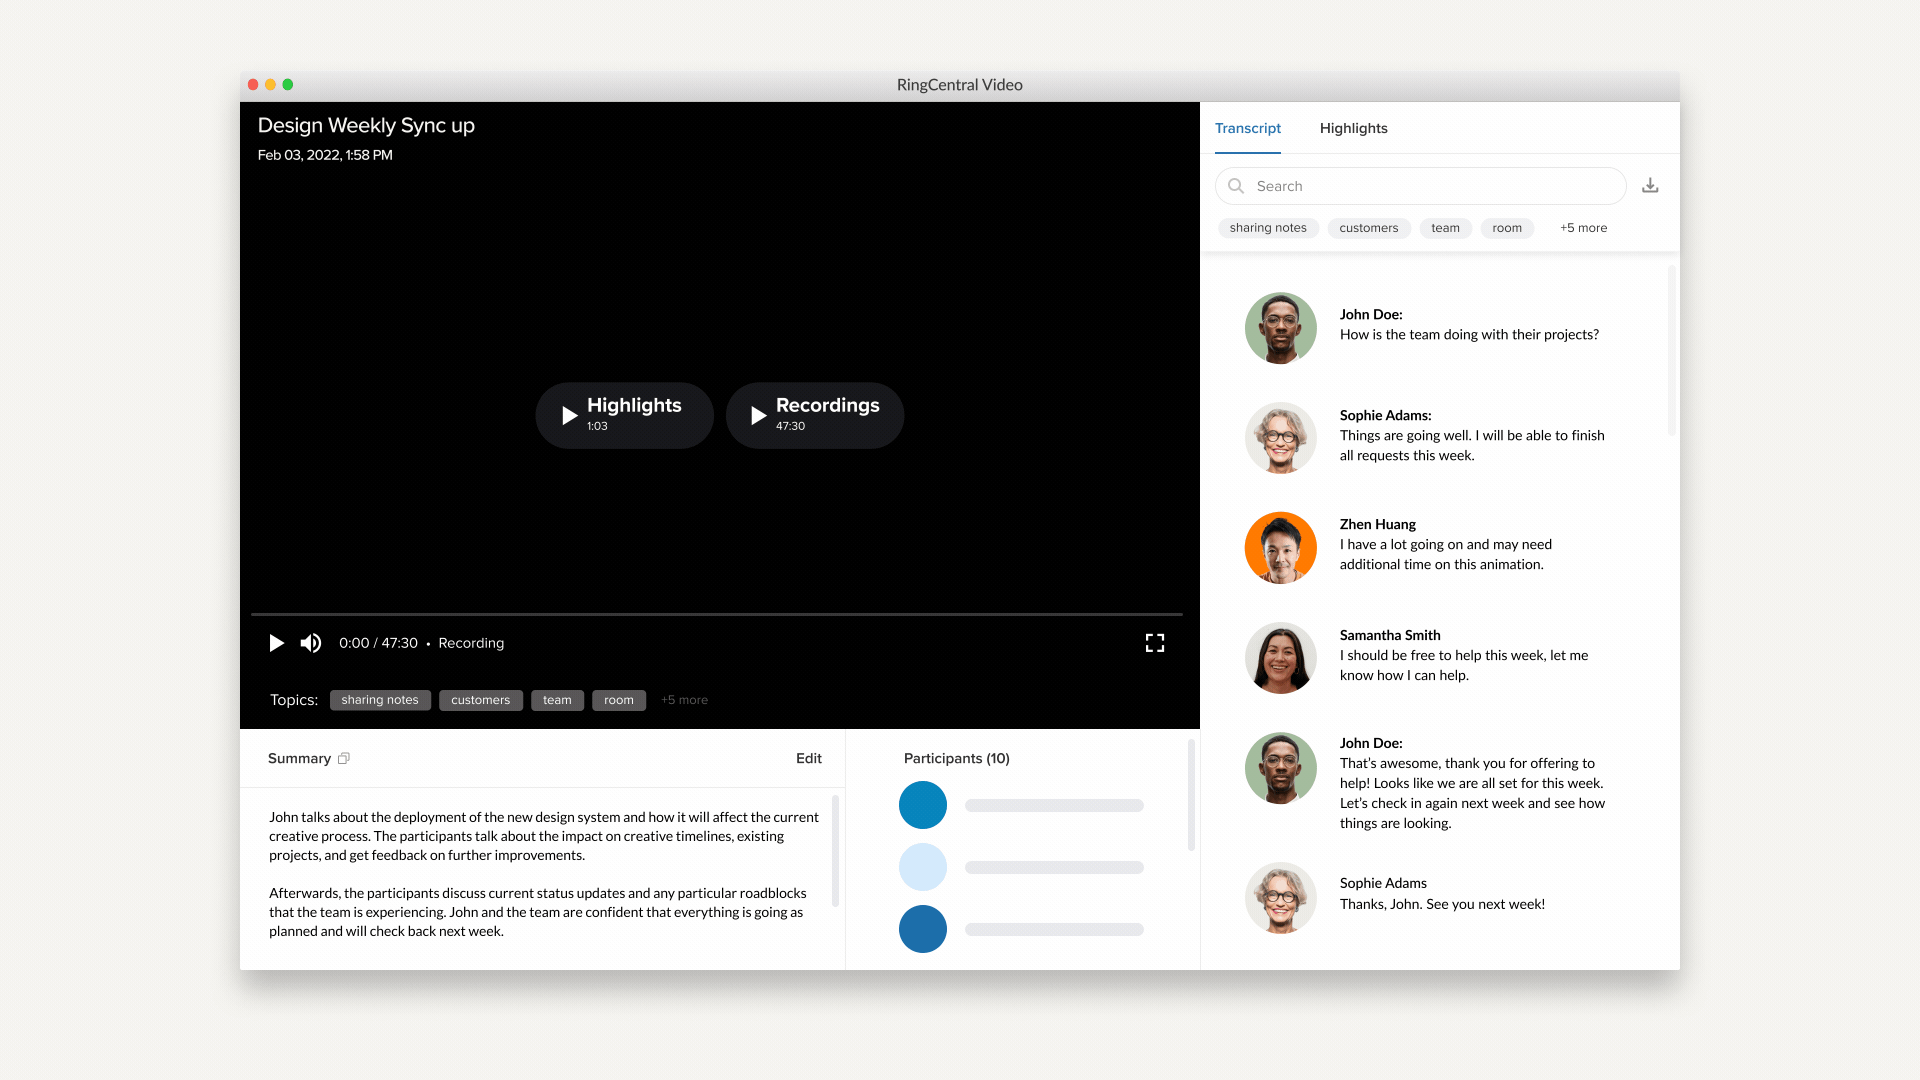Click the +5 more topics tag
Image resolution: width=1920 pixels, height=1080 pixels.
click(x=683, y=699)
